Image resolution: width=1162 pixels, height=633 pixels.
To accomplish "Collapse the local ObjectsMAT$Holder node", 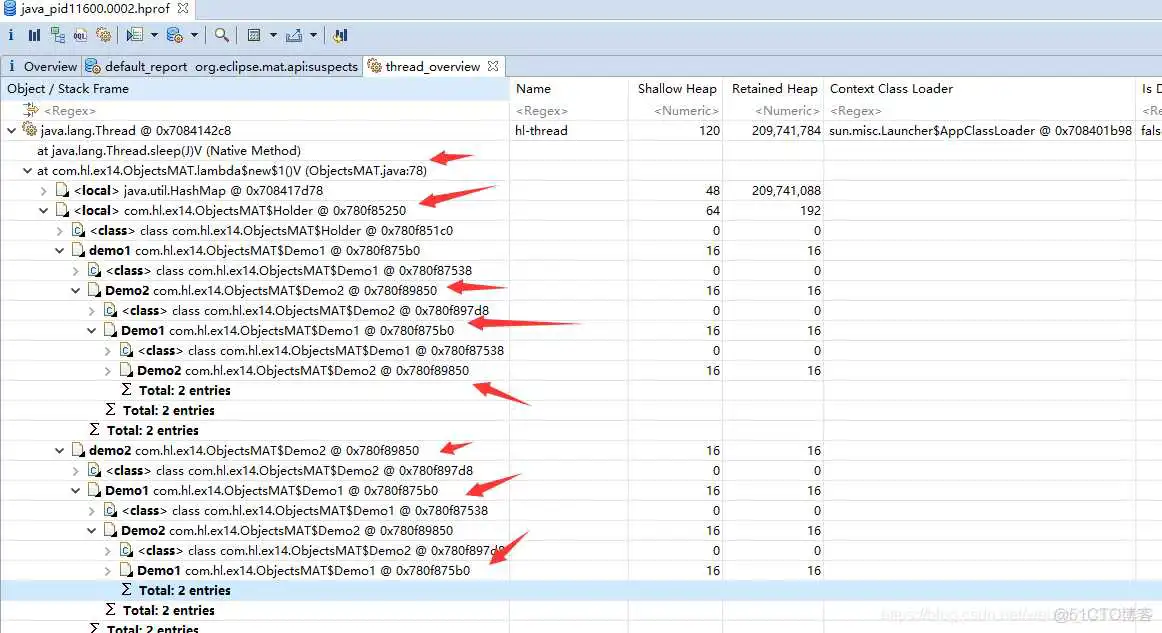I will click(x=44, y=211).
